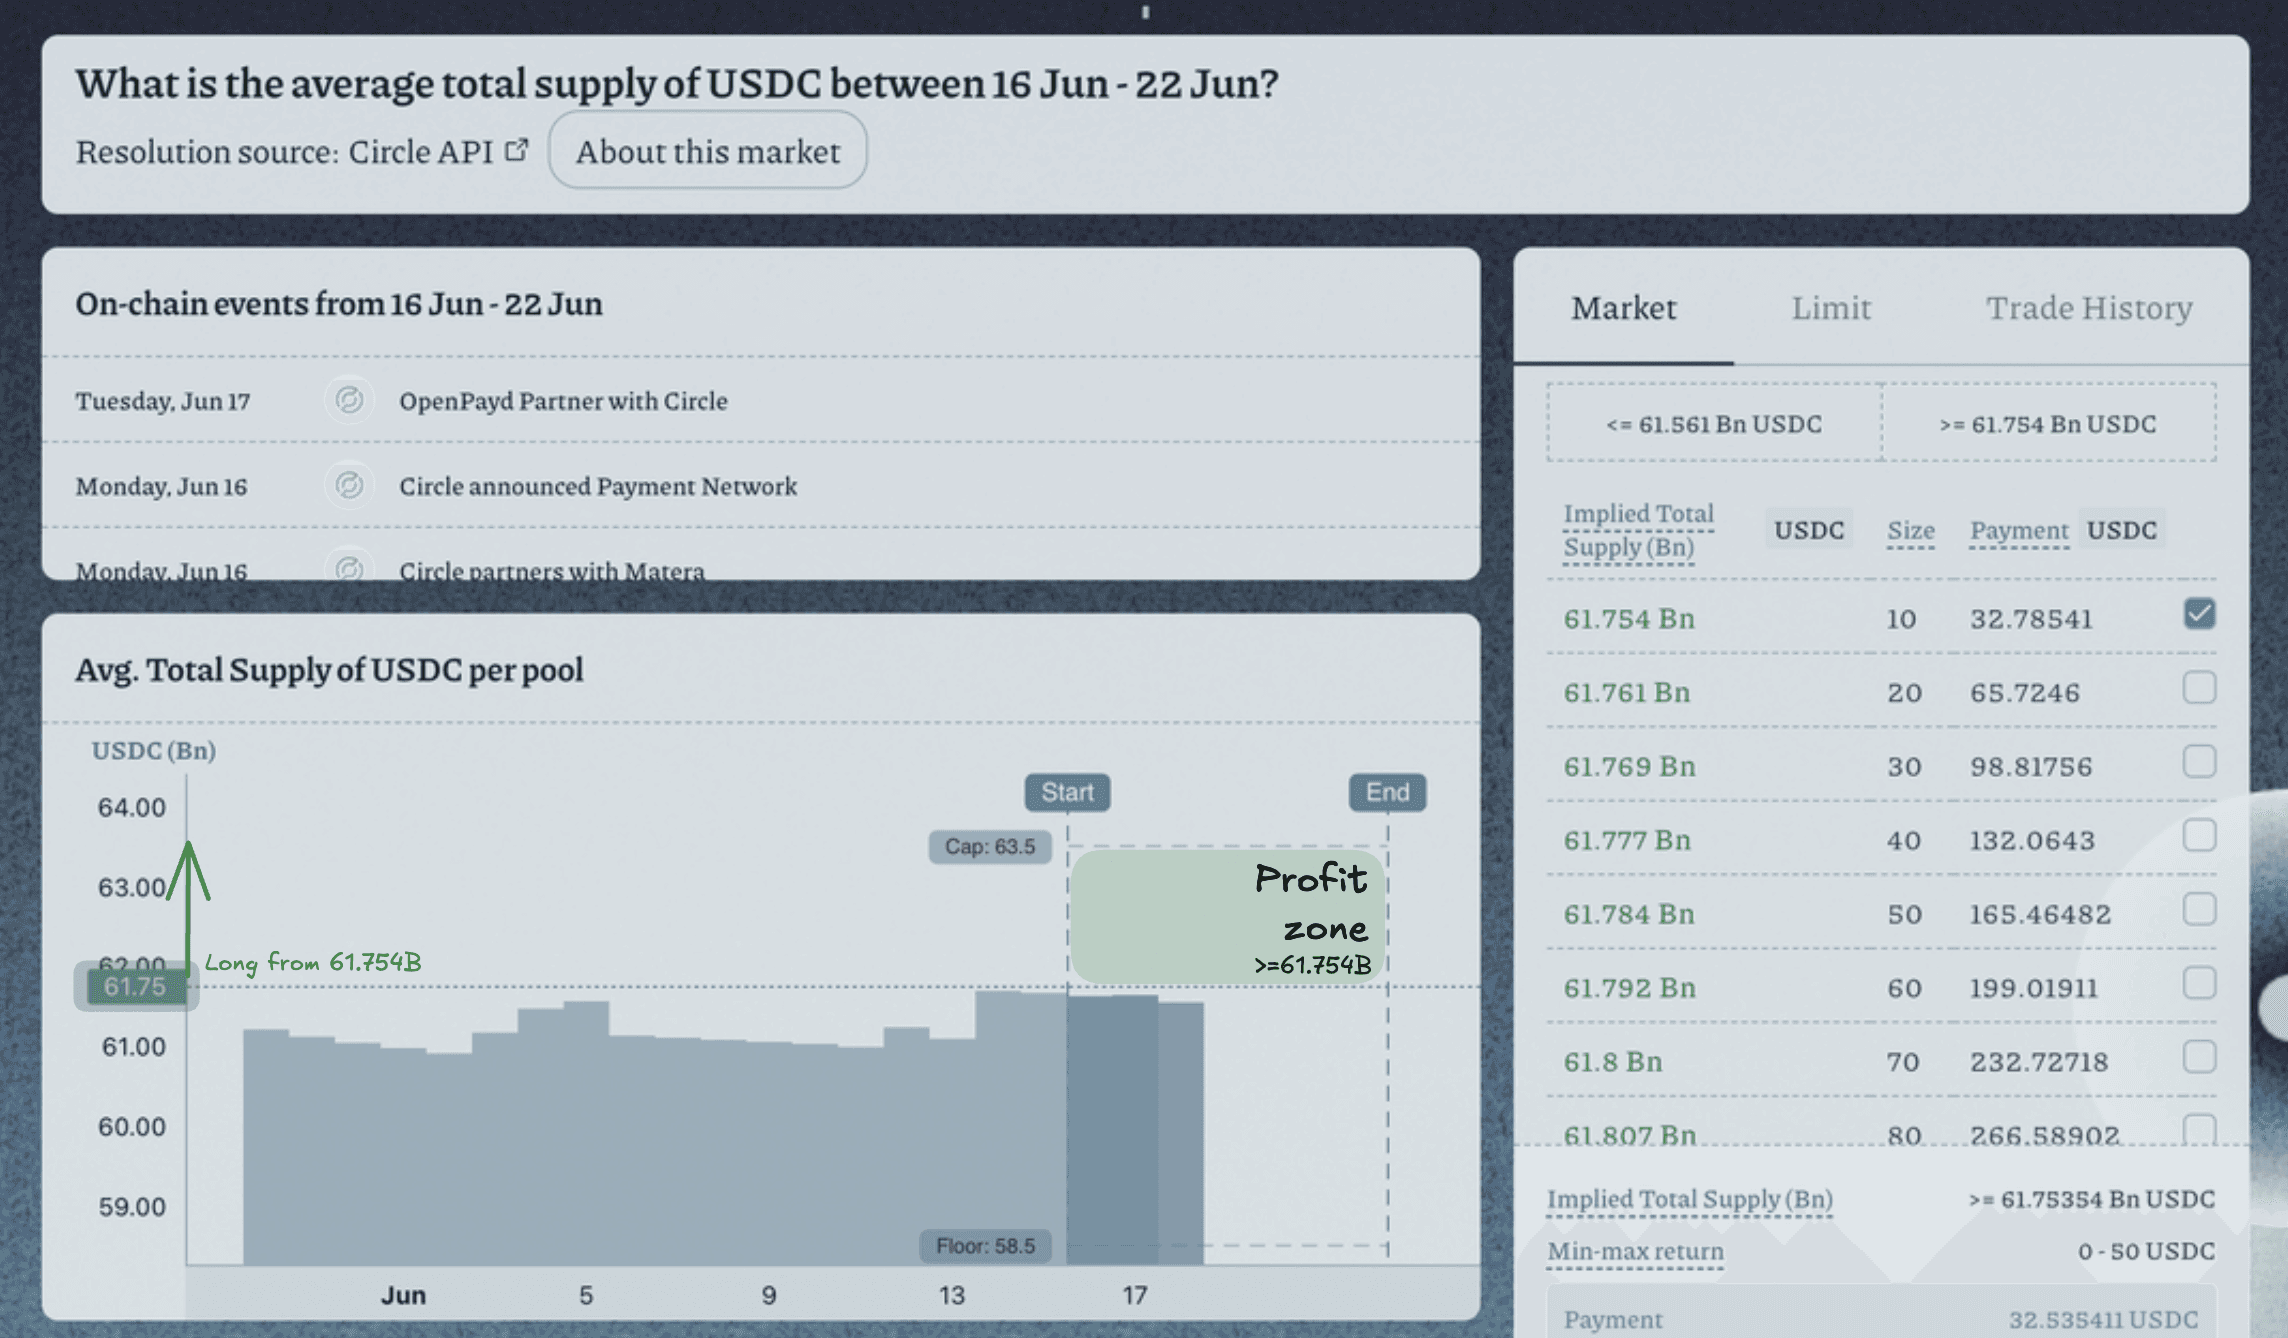Click the About this market button

coord(707,150)
